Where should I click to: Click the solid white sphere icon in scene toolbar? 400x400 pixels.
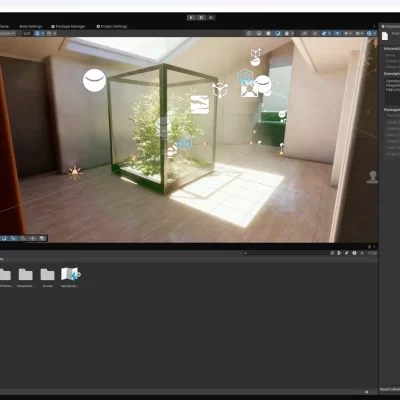[268, 33]
